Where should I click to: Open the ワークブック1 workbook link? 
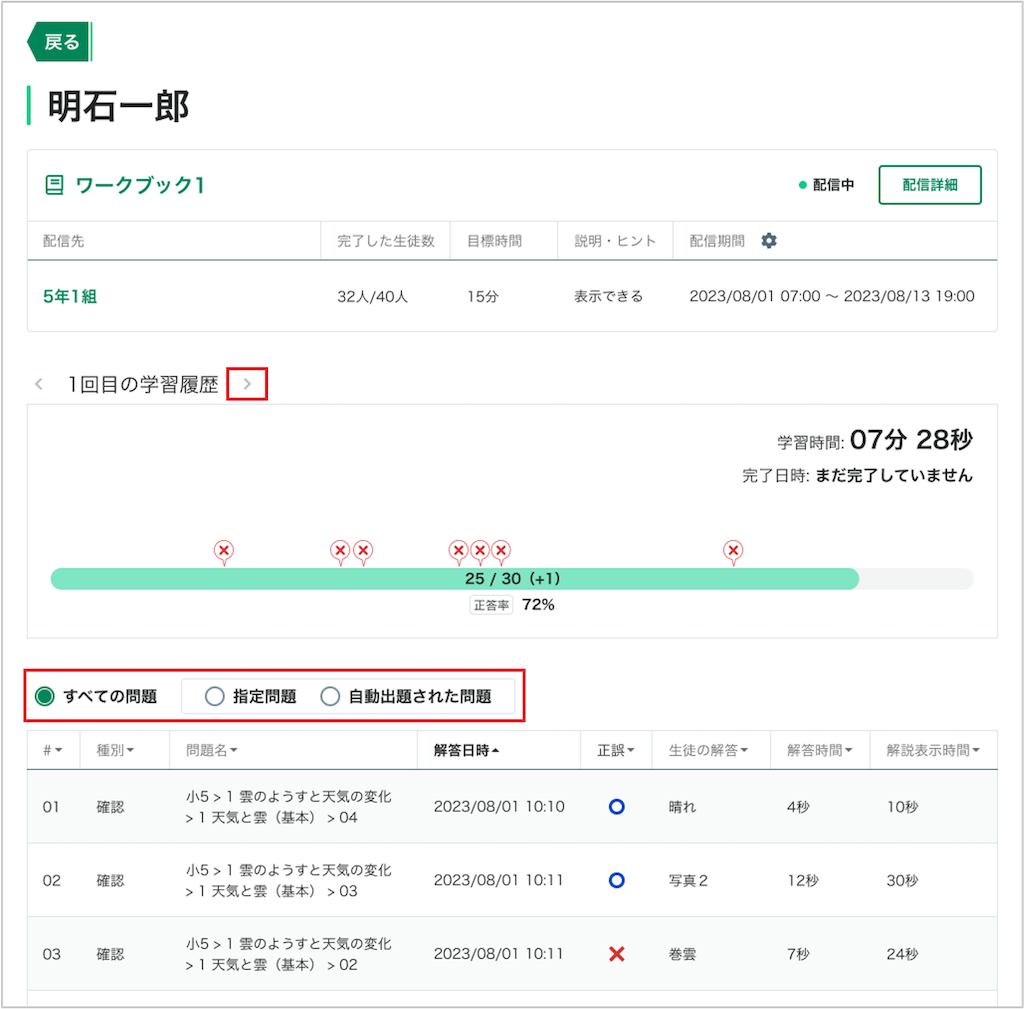[x=140, y=185]
